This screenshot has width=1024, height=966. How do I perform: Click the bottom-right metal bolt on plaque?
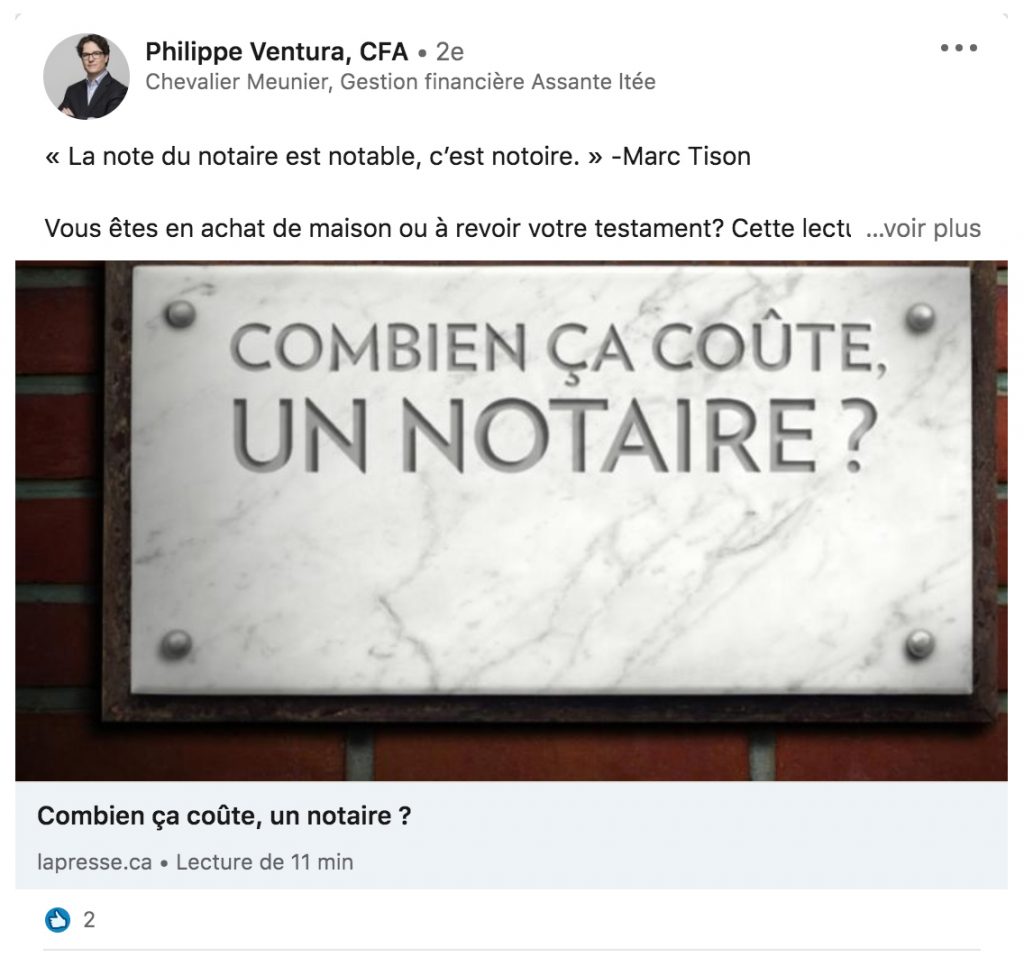[920, 643]
